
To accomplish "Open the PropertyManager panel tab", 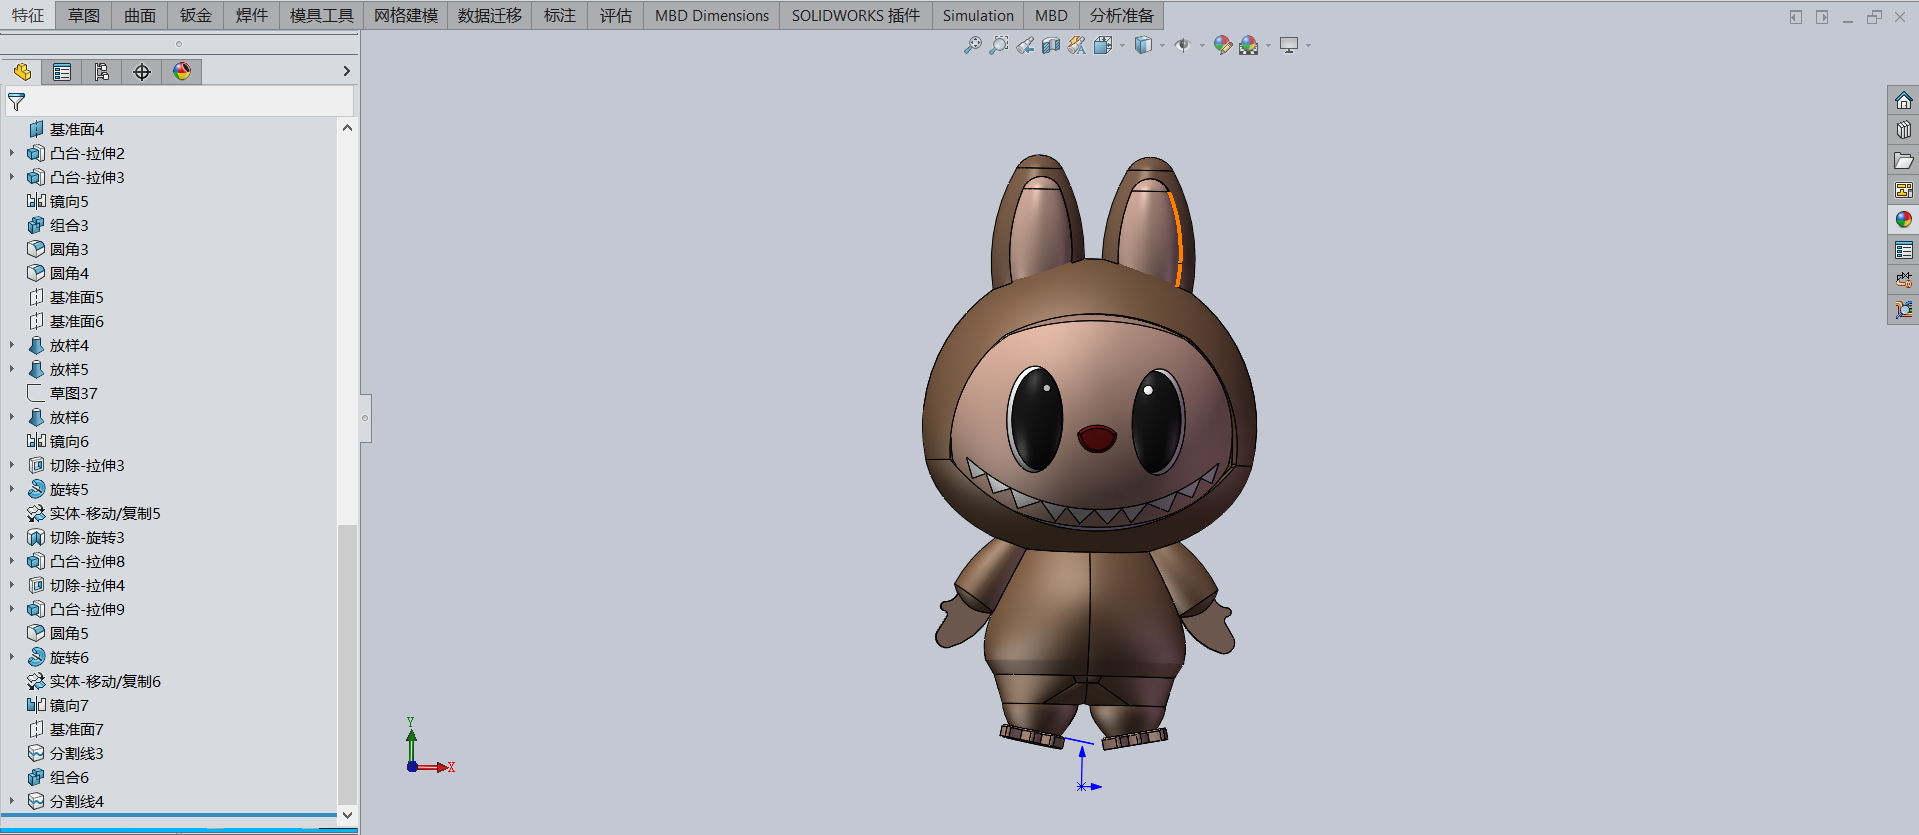I will (x=62, y=72).
